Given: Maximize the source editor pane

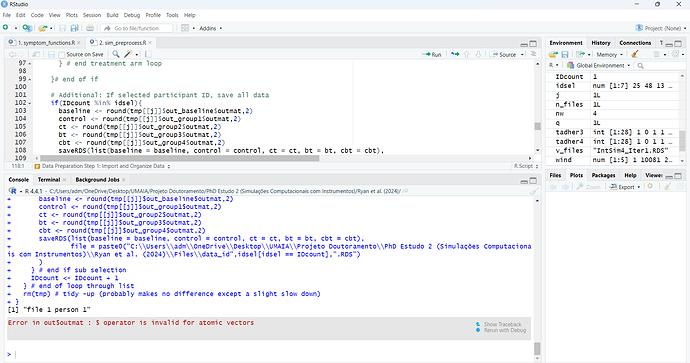Looking at the screenshot, I should click(x=533, y=44).
